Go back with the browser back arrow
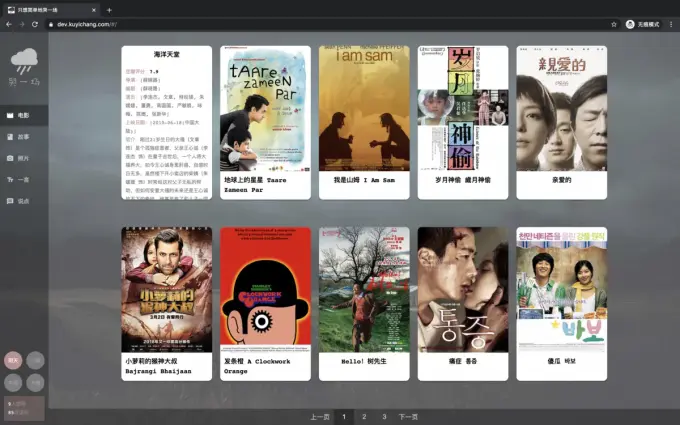Image resolution: width=680 pixels, height=425 pixels. point(9,24)
